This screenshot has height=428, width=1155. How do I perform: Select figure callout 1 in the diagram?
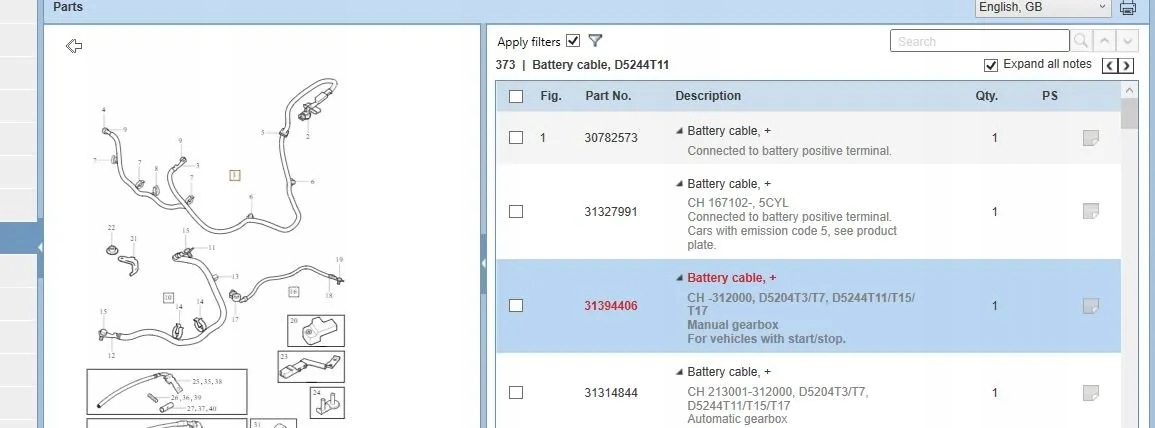234,175
